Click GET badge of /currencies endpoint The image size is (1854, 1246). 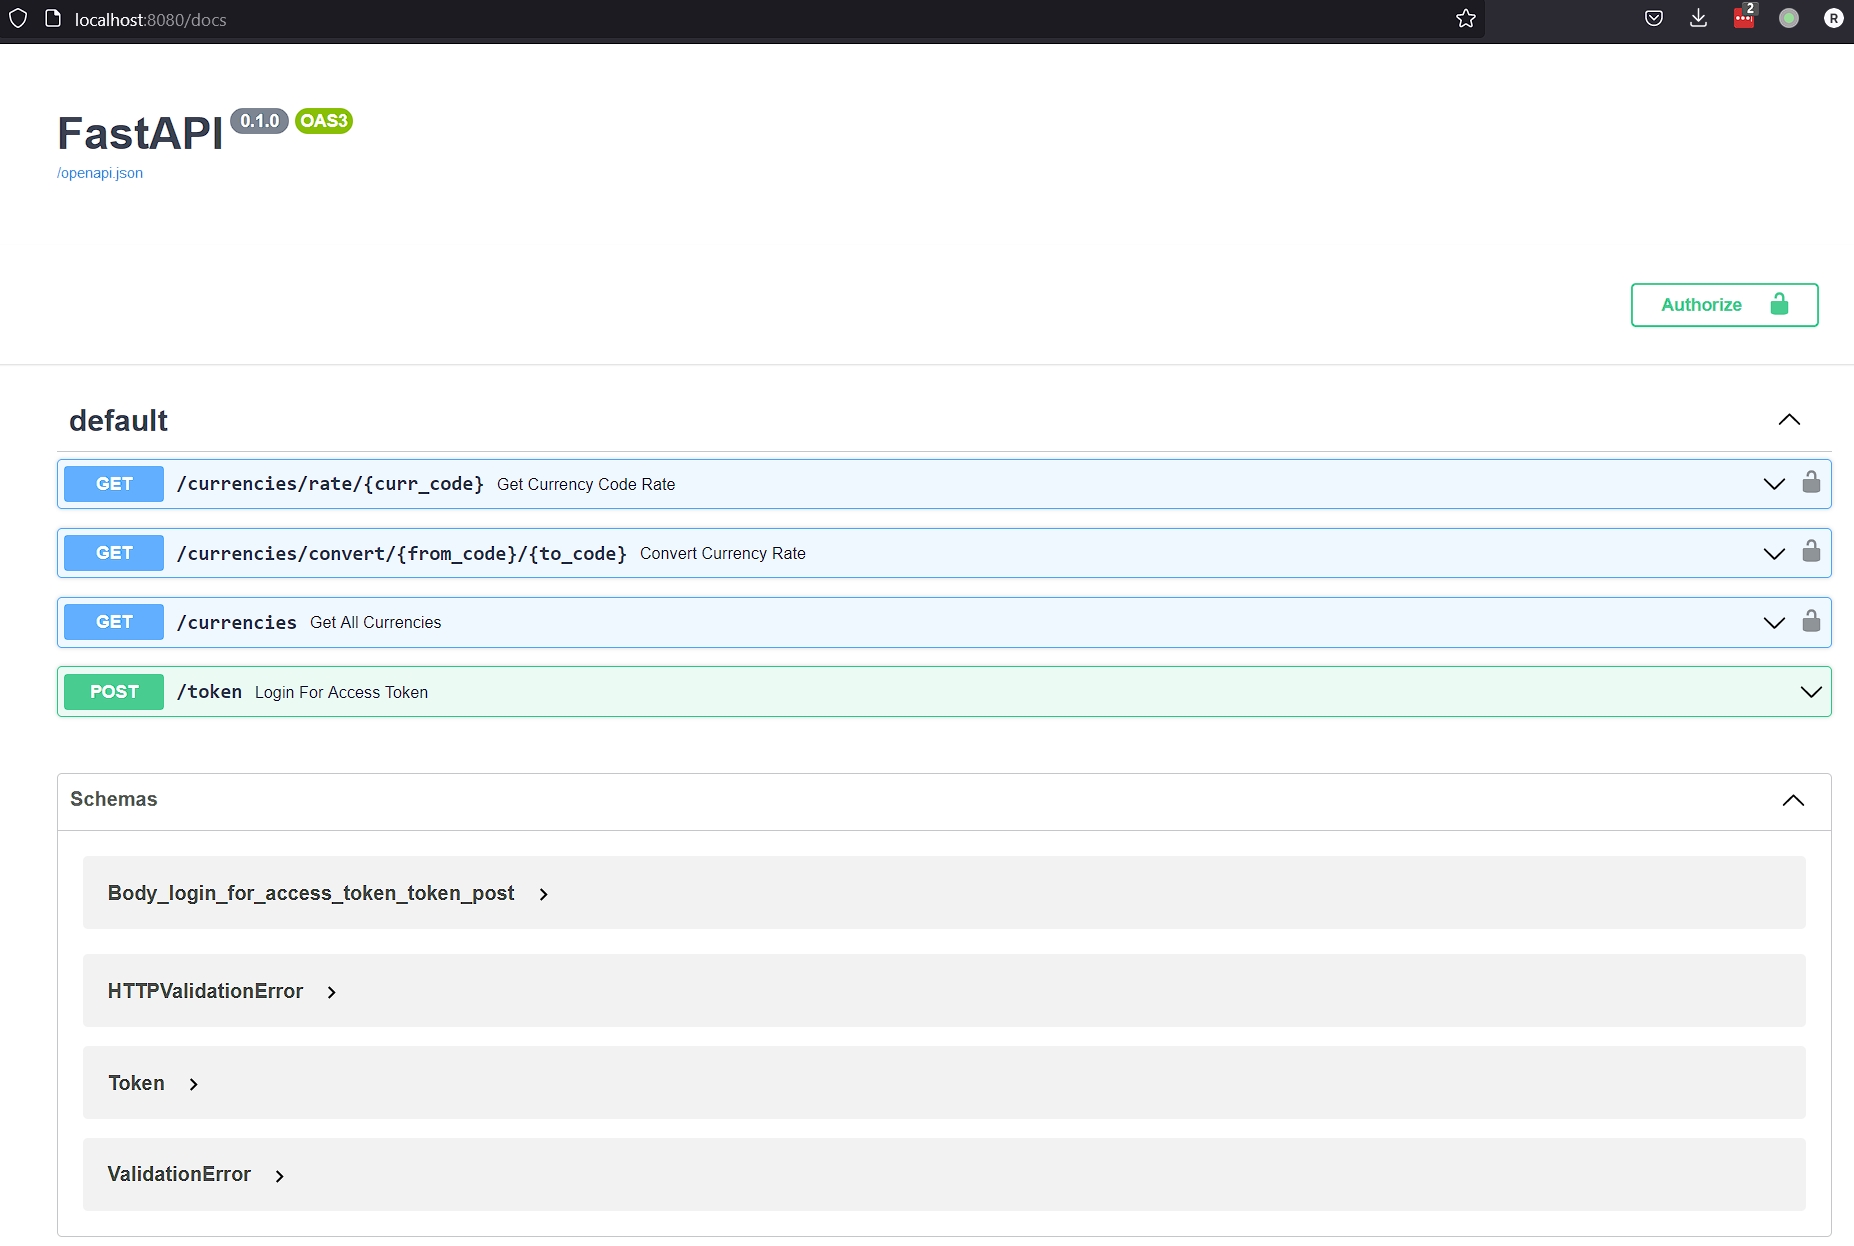114,622
